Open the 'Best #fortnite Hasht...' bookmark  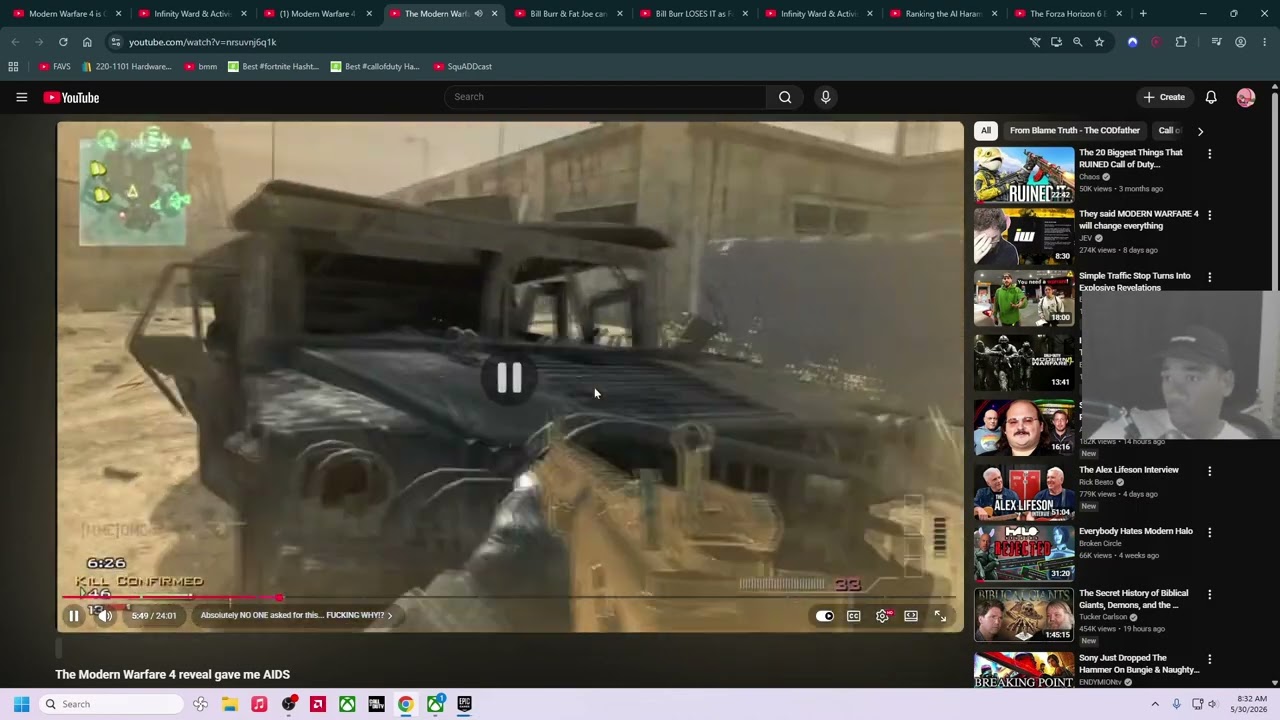coord(273,67)
